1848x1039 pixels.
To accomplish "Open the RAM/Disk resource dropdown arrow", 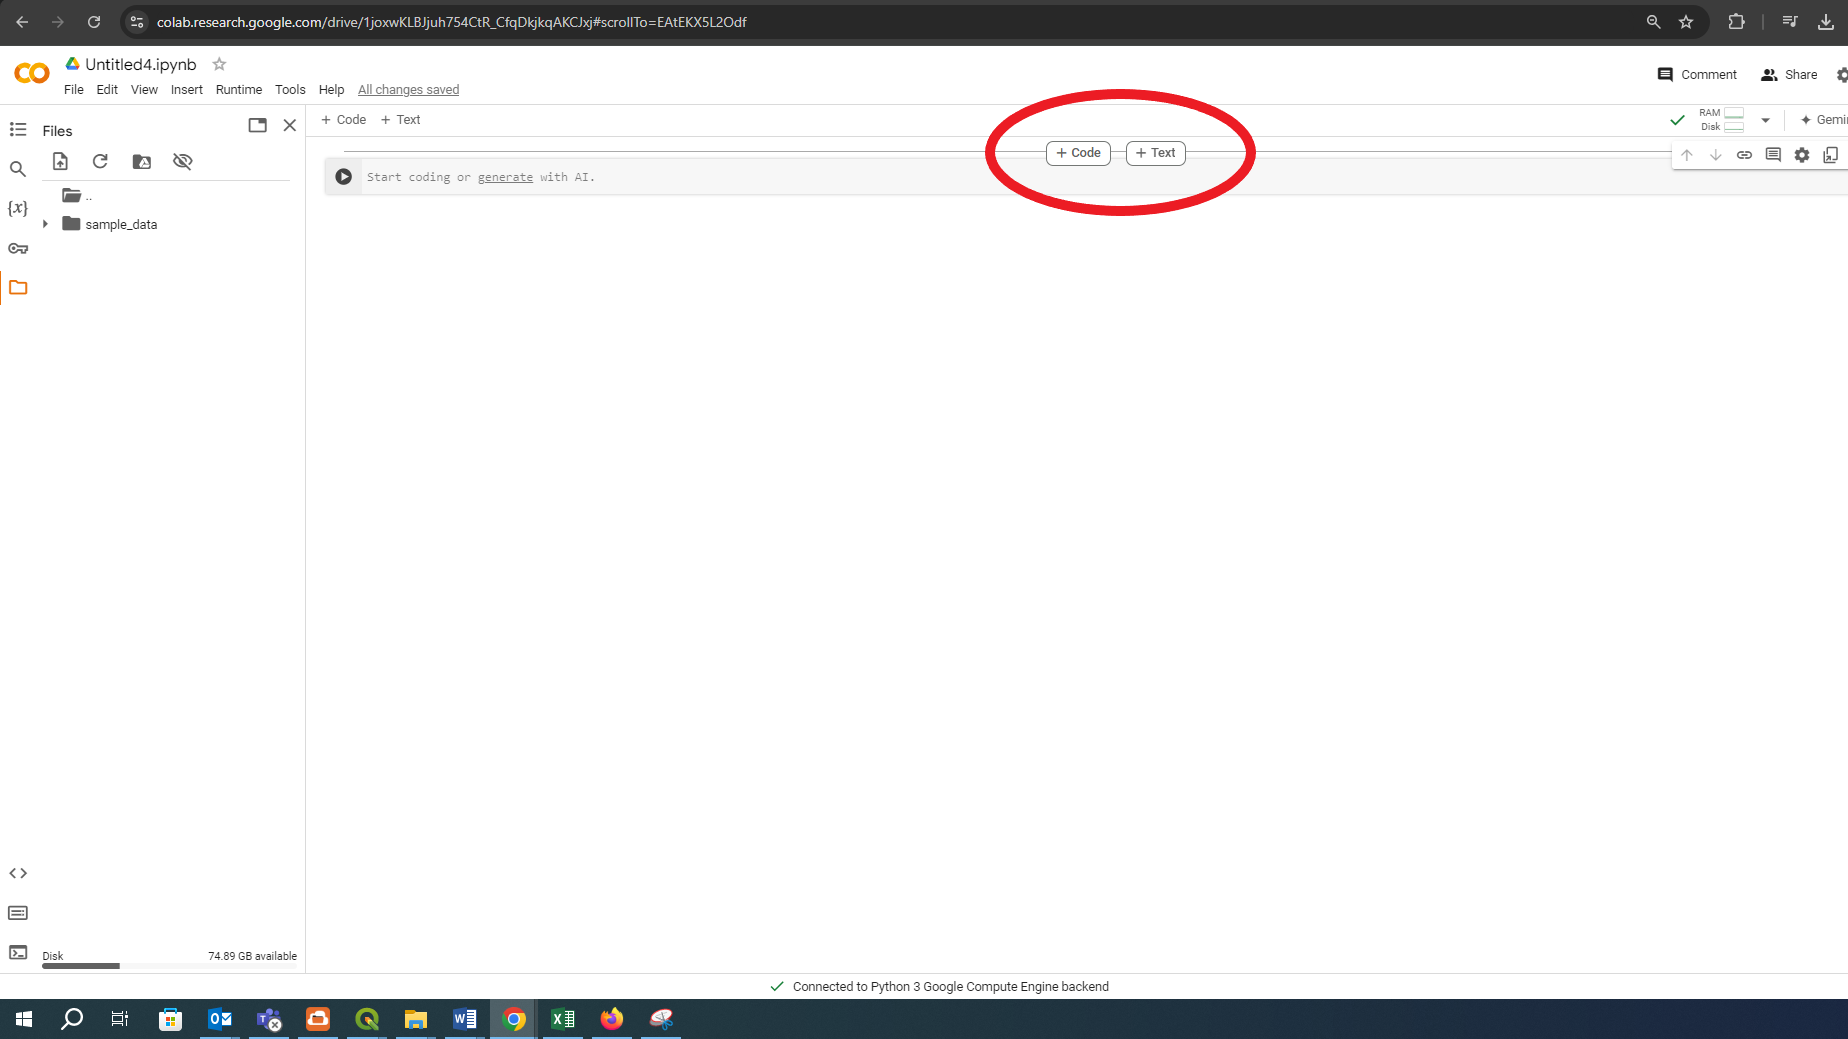I will (1765, 120).
